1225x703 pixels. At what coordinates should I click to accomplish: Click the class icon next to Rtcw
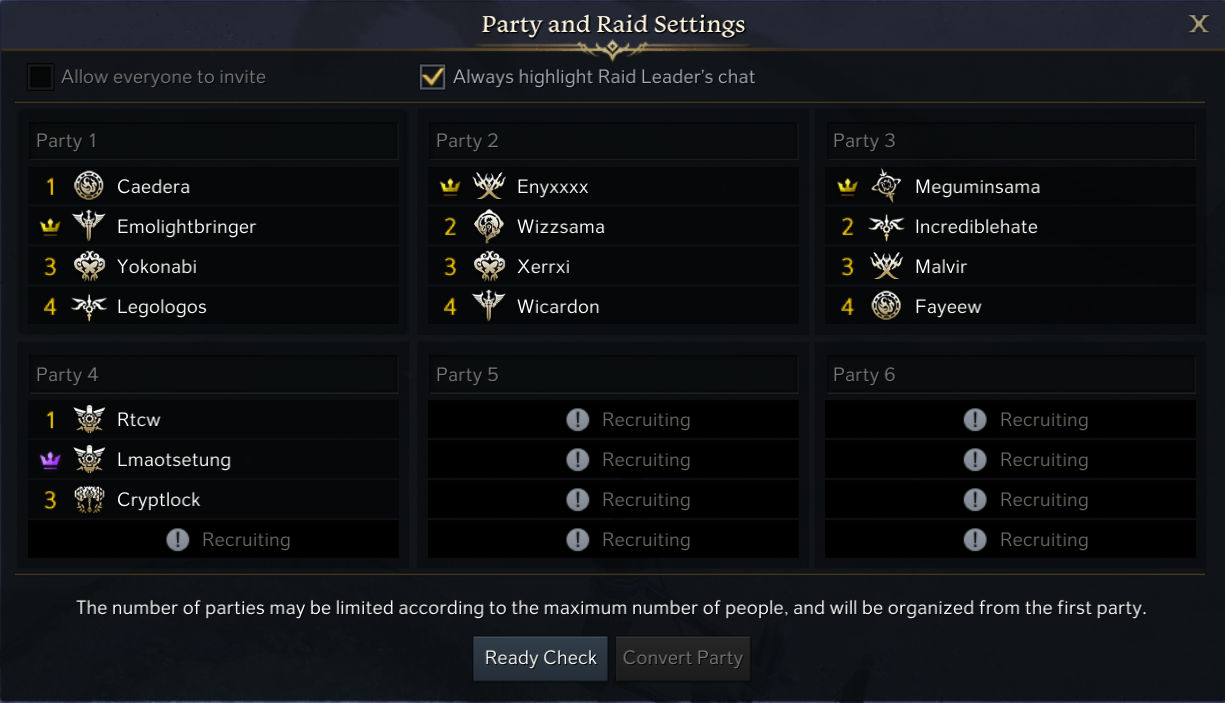(89, 420)
